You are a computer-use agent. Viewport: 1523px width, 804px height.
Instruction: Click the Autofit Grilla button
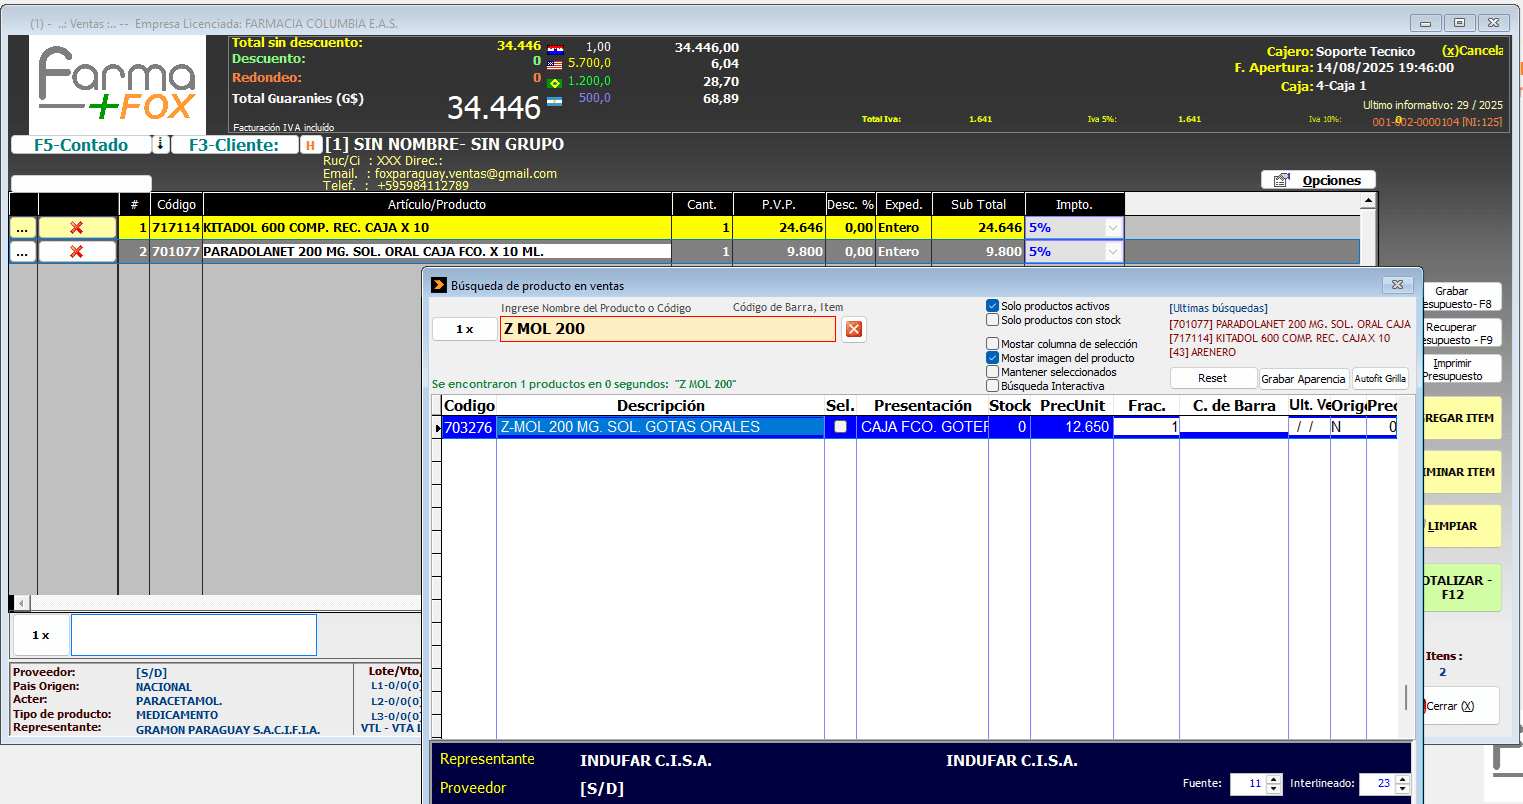pos(1380,379)
